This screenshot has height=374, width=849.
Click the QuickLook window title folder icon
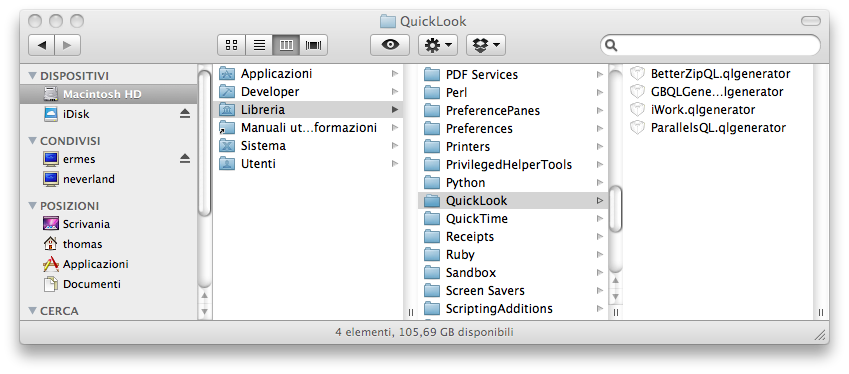point(388,21)
